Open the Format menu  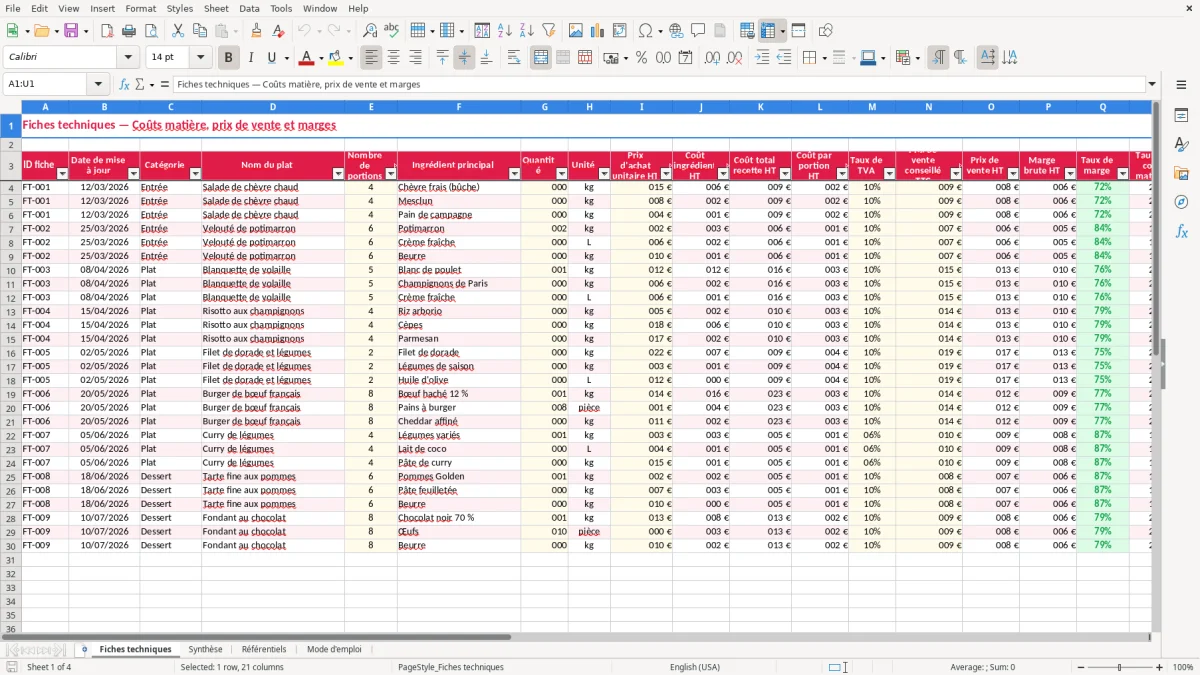point(140,8)
